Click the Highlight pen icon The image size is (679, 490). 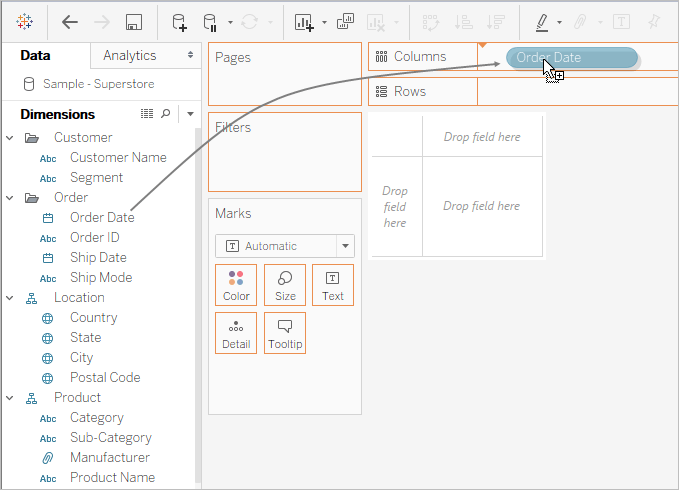541,21
